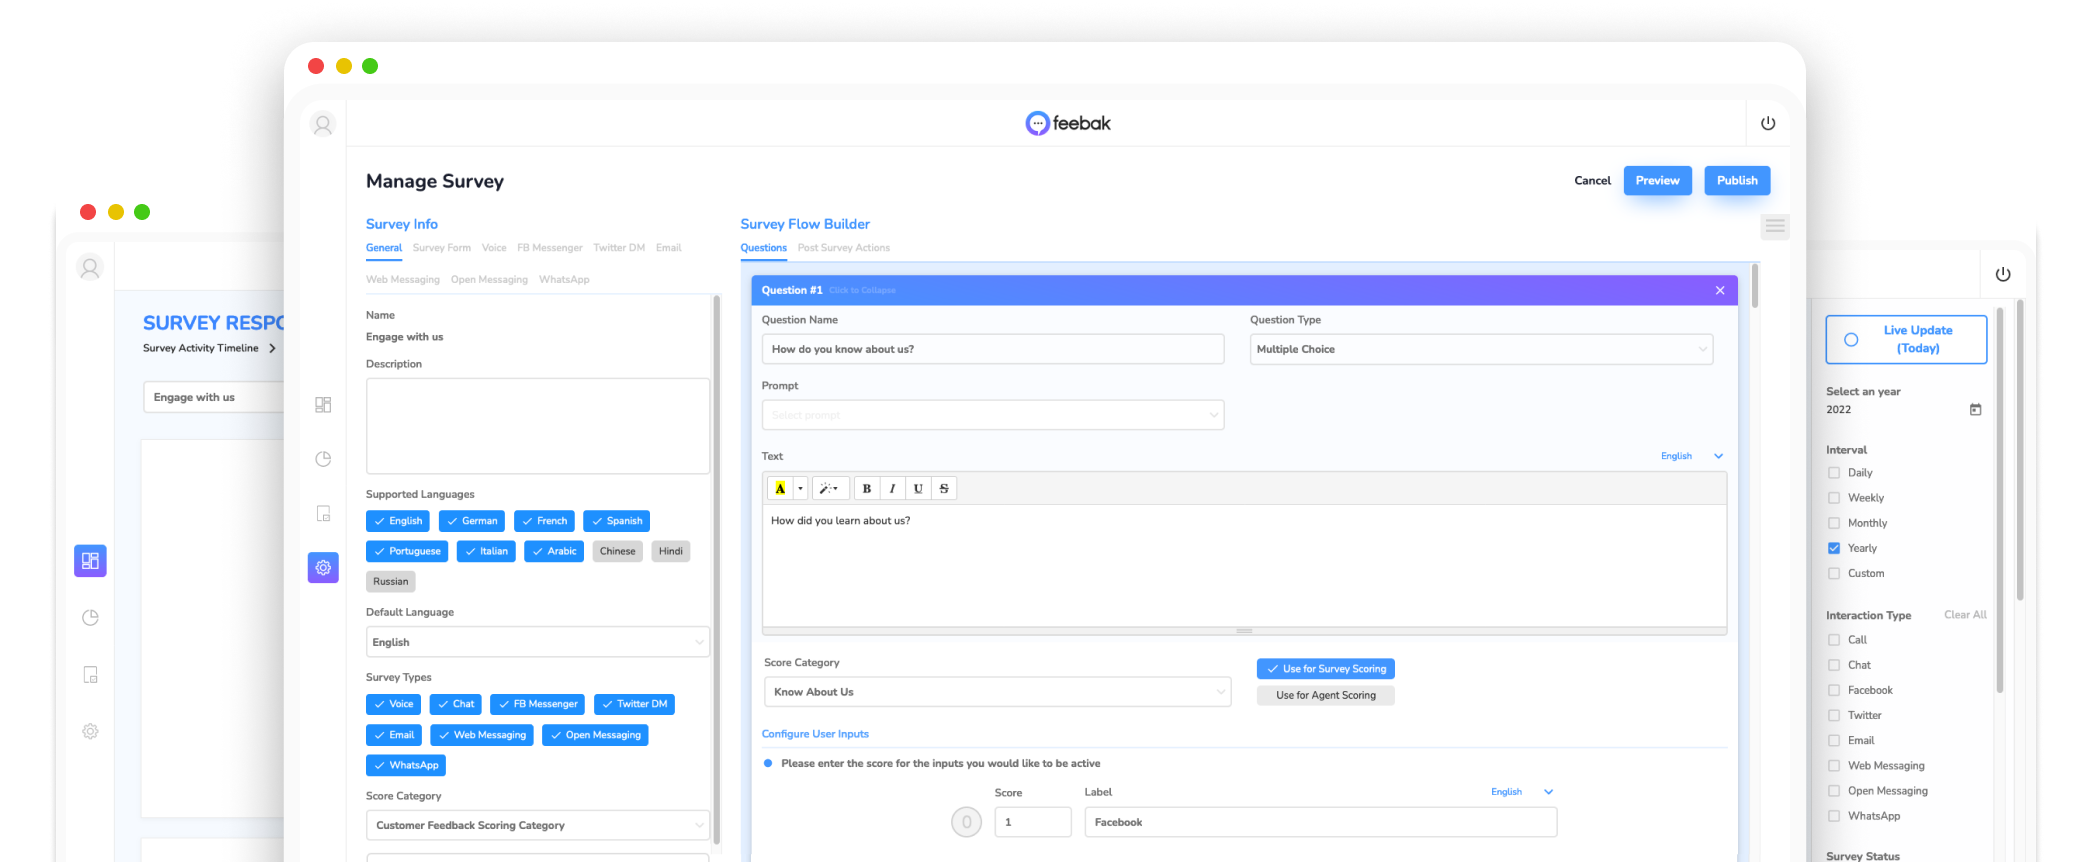Click Clear All next to Interaction Type

pyautogui.click(x=1965, y=615)
